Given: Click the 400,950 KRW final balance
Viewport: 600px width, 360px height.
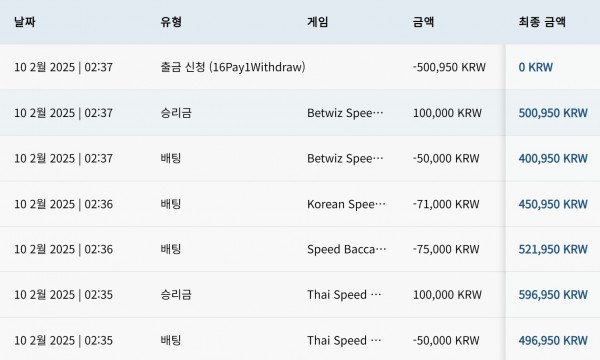Looking at the screenshot, I should [x=553, y=158].
